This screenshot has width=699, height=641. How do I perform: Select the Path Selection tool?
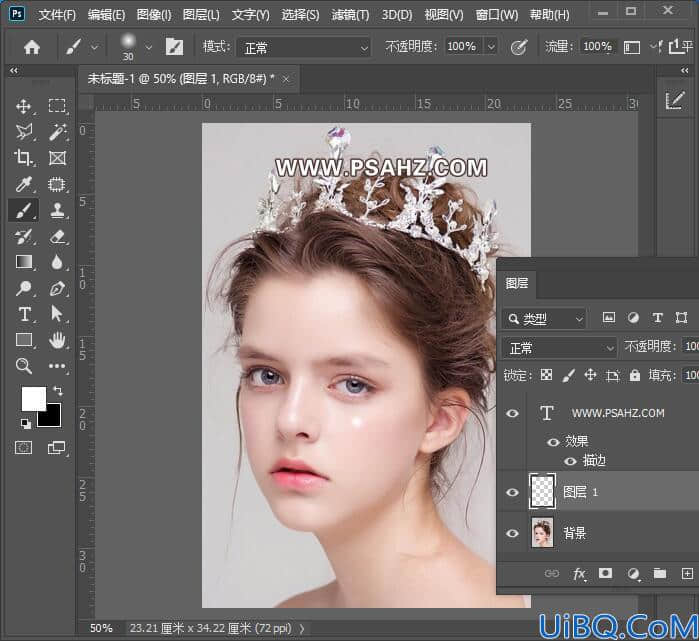(57, 314)
